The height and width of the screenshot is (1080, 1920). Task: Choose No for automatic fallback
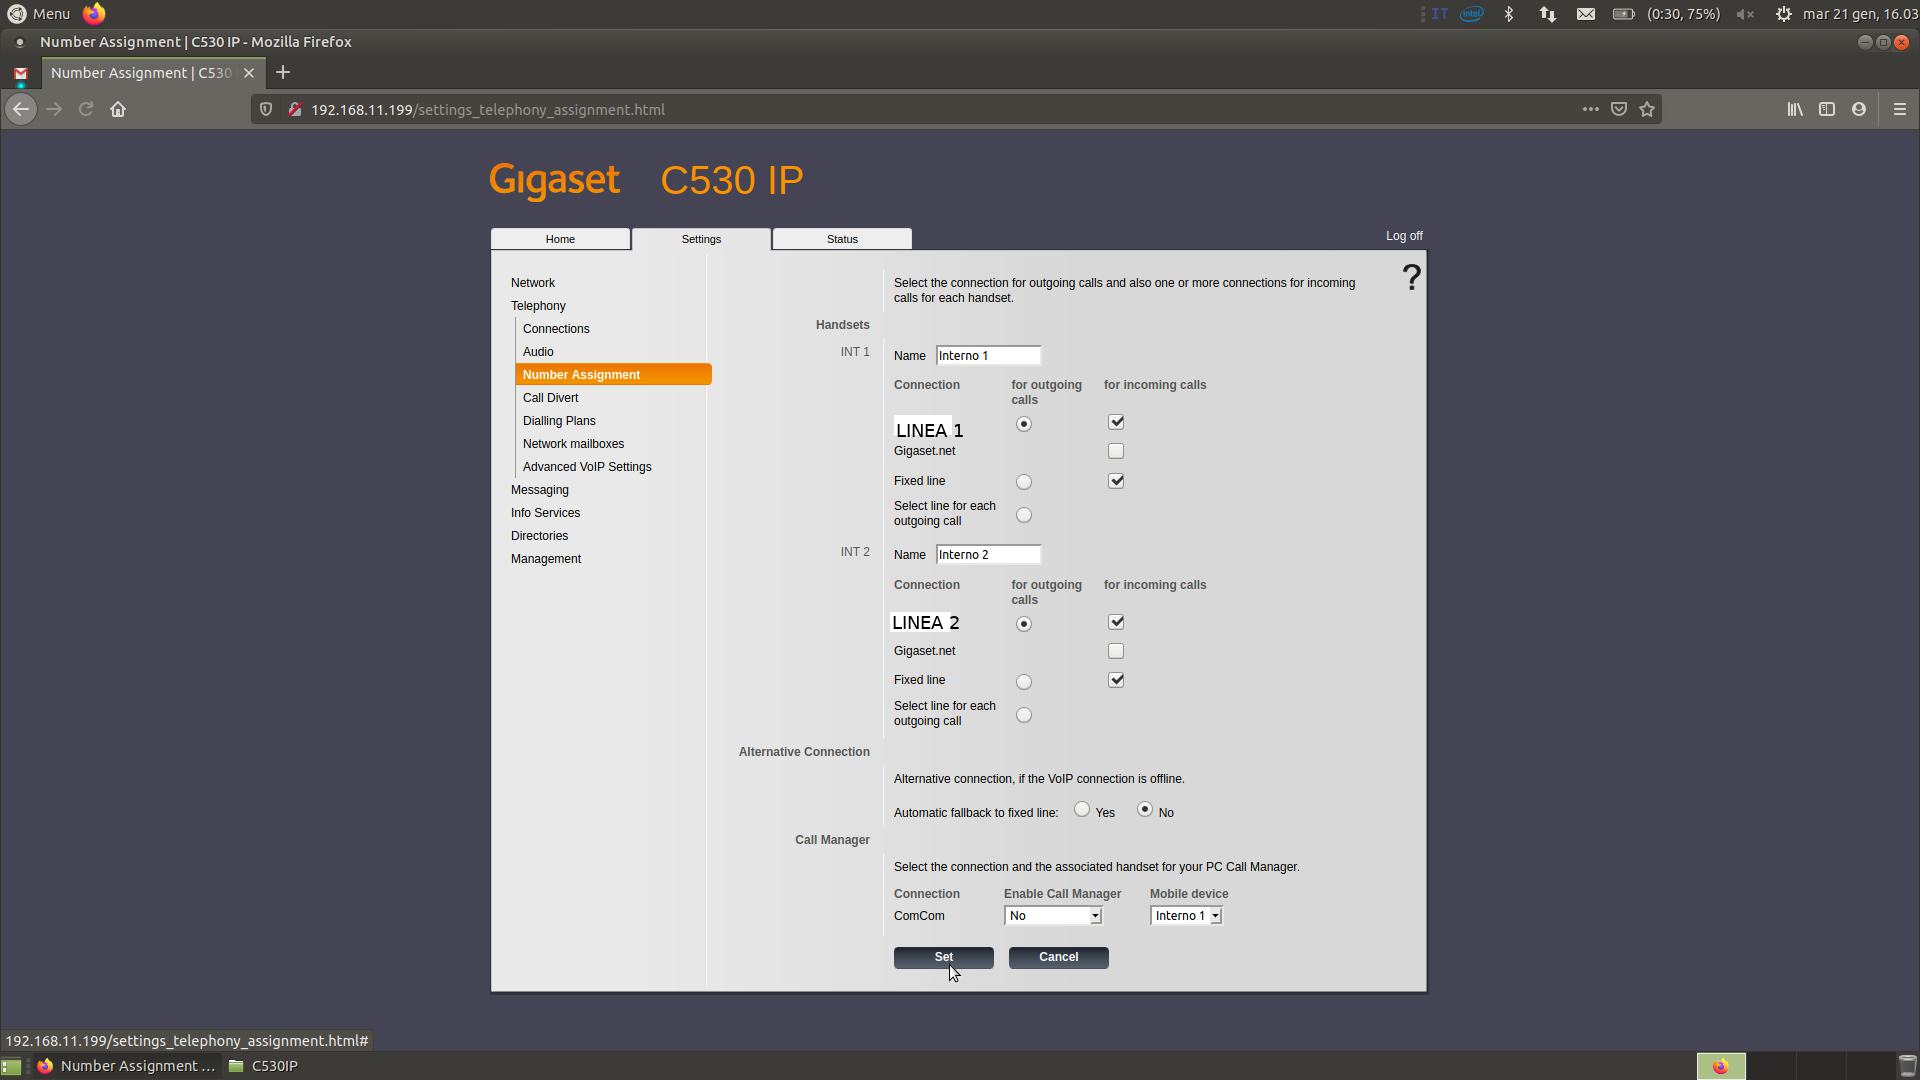1145,809
